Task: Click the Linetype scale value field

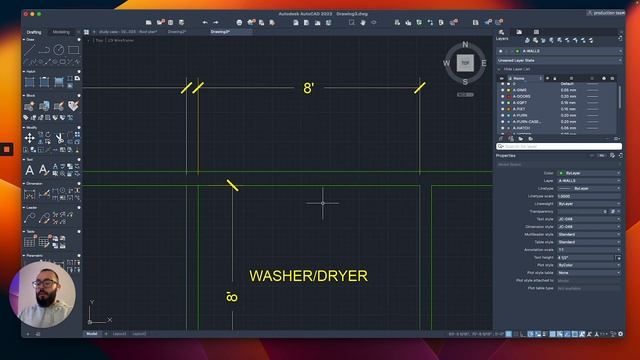Action: click(589, 196)
